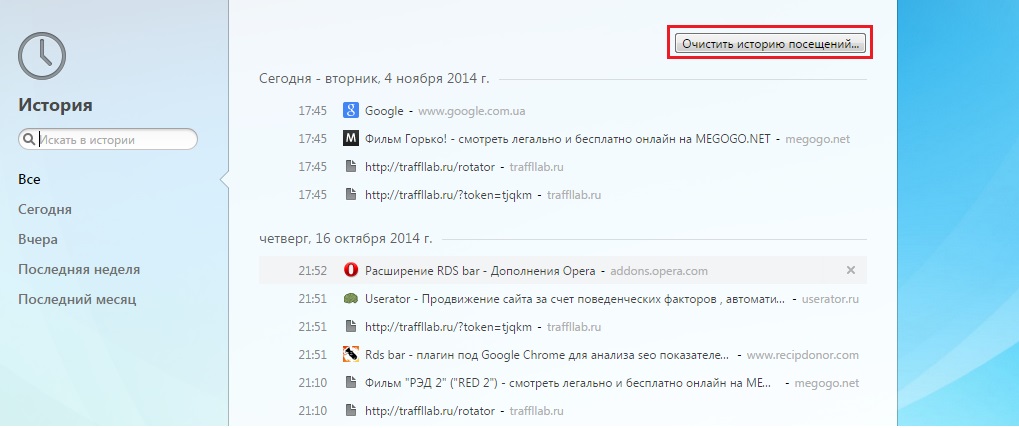
Task: Click the 21:52 timestamp
Action: [x=313, y=271]
